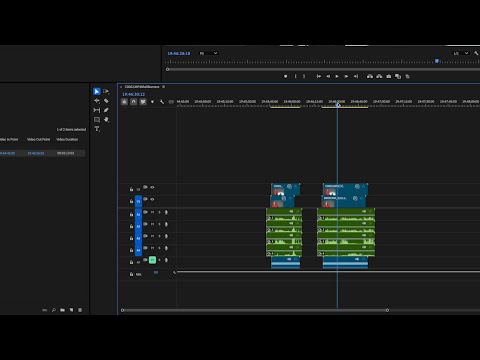The image size is (480, 360).
Task: Step forward one frame
Action: (346, 76)
